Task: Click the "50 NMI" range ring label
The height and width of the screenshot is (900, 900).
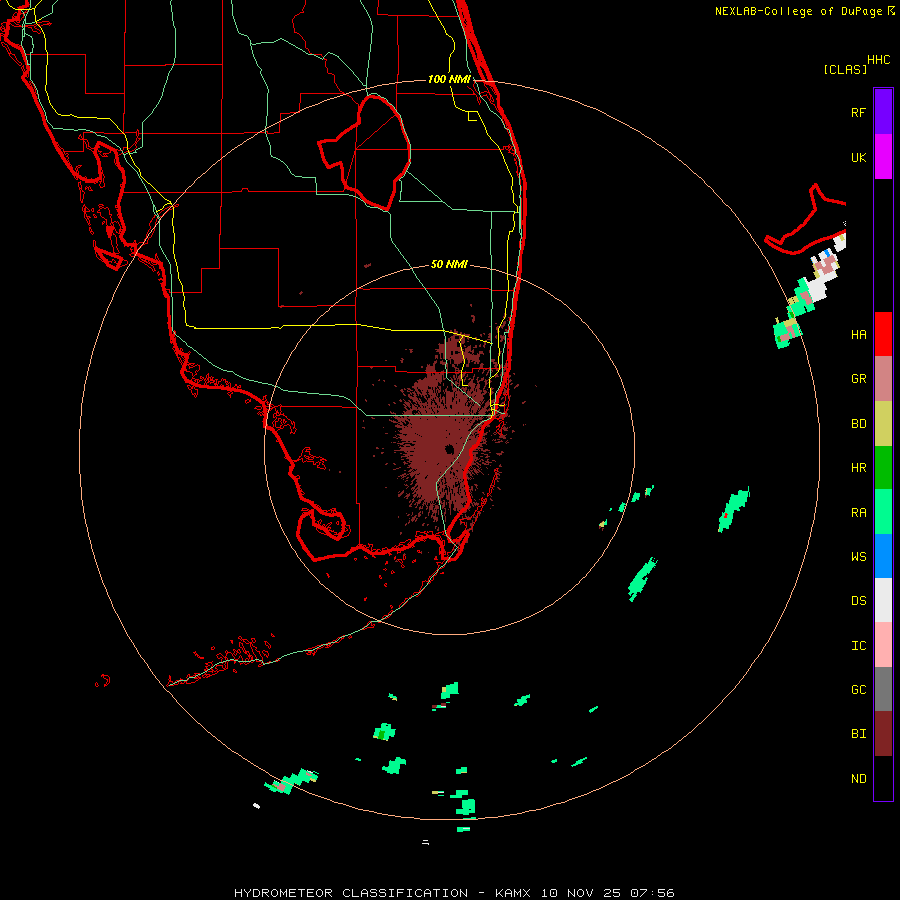Action: coord(449,264)
